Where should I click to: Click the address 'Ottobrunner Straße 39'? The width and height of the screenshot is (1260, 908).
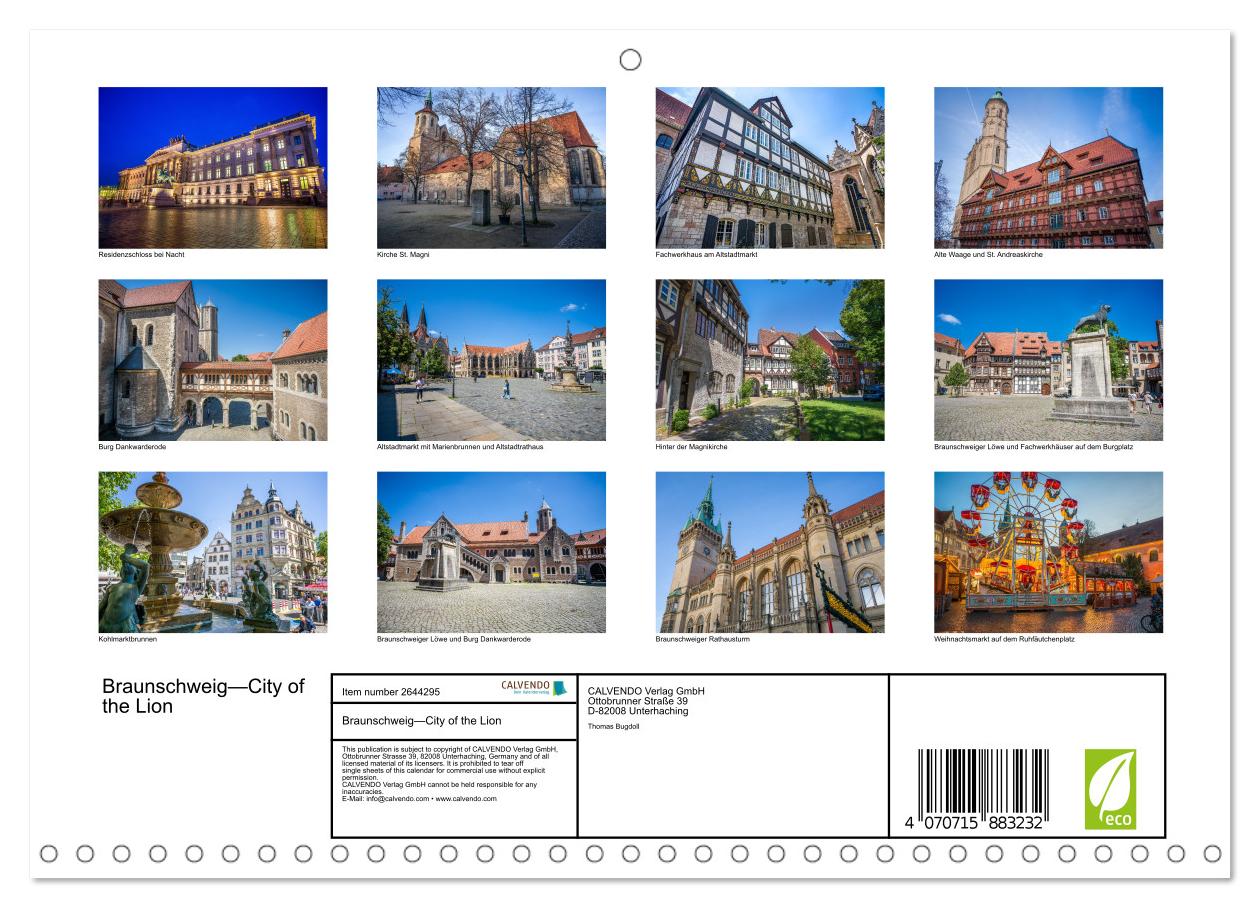coord(638,701)
